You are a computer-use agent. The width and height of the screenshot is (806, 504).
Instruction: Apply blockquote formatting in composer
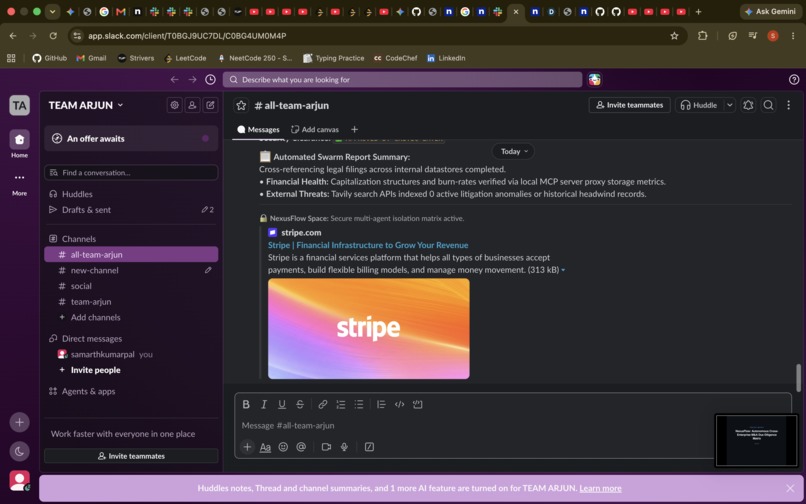(381, 404)
